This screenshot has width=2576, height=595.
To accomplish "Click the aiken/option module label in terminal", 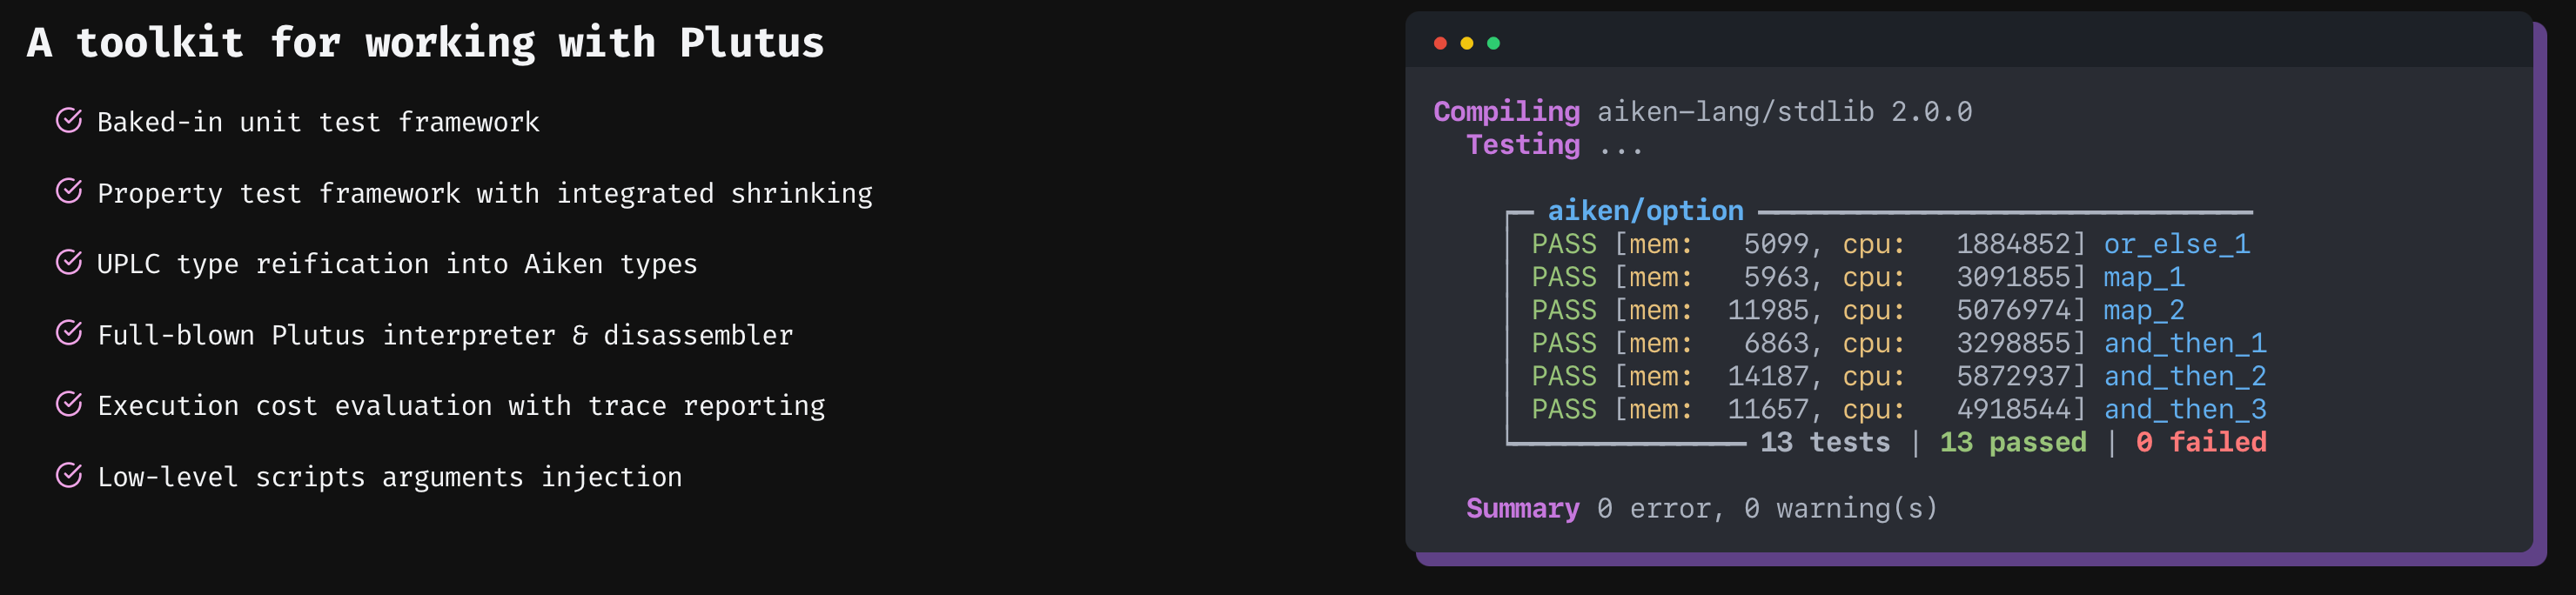I will click(1645, 211).
